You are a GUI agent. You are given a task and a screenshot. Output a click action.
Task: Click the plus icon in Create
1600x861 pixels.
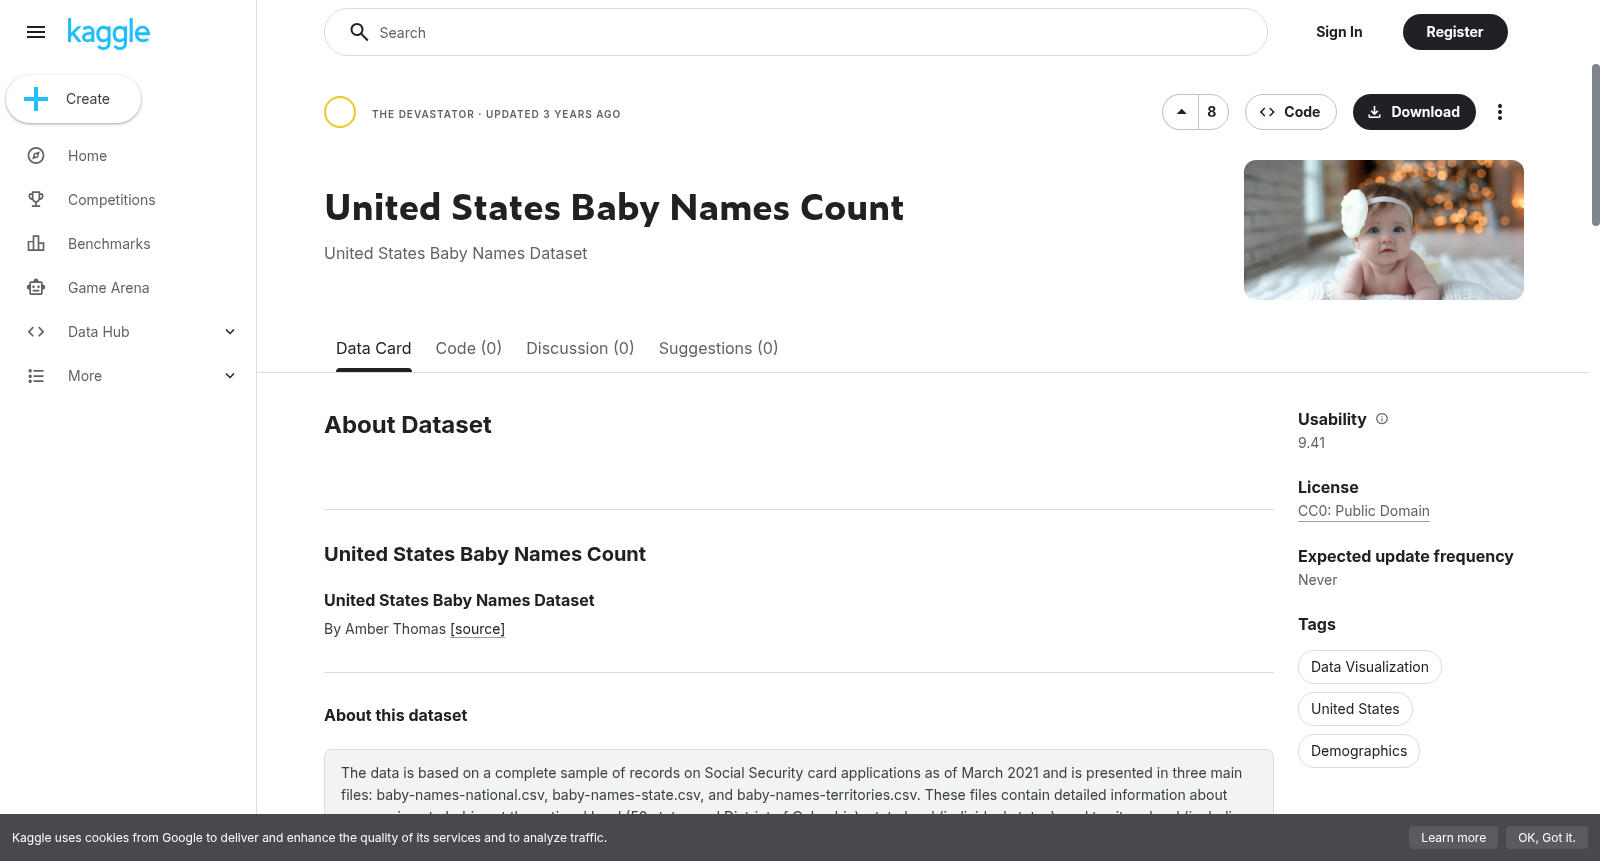(36, 99)
